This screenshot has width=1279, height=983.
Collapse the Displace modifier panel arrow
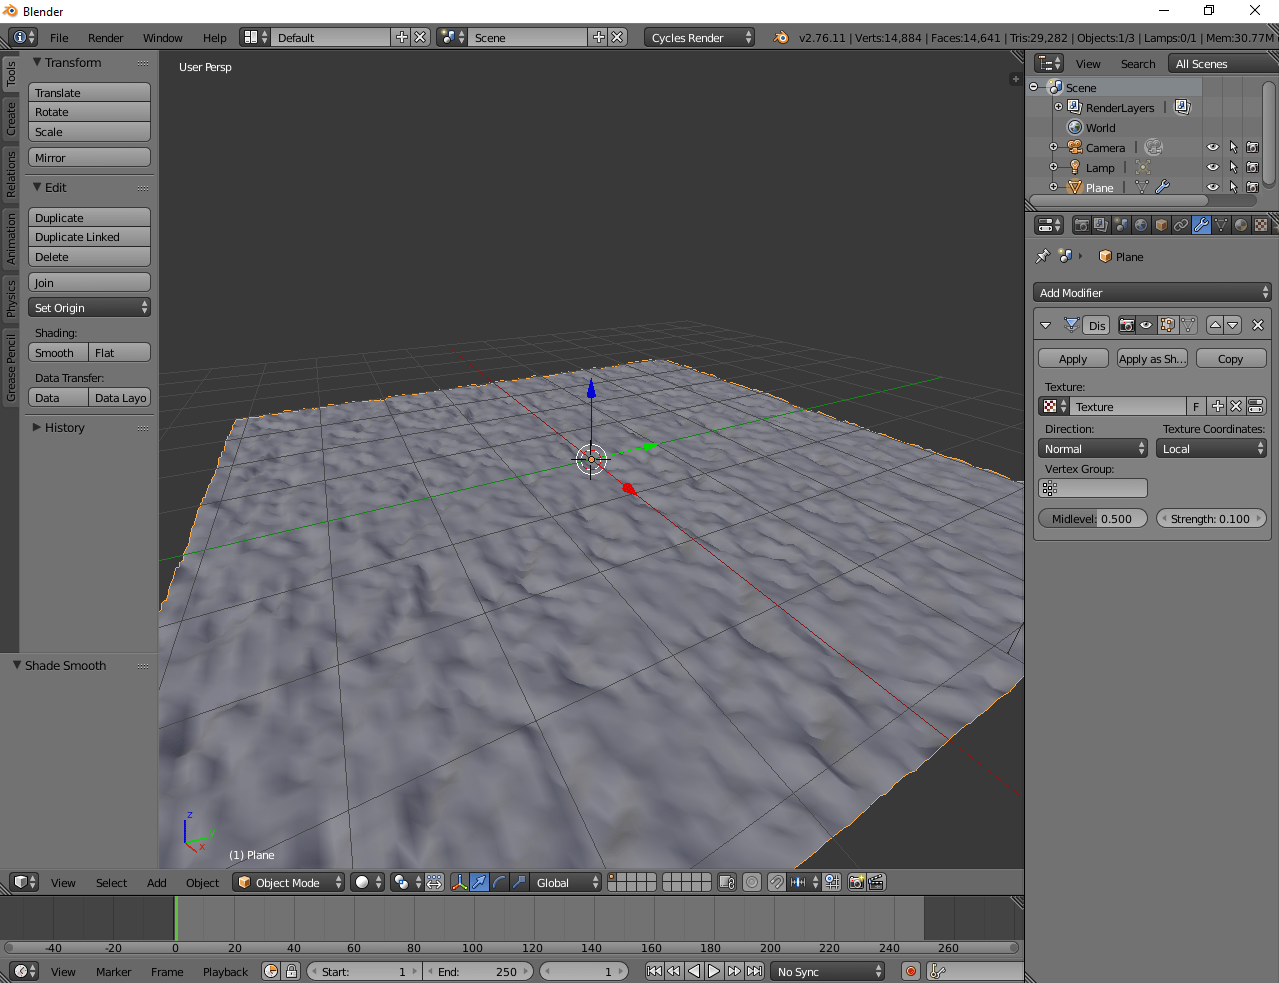(1045, 325)
